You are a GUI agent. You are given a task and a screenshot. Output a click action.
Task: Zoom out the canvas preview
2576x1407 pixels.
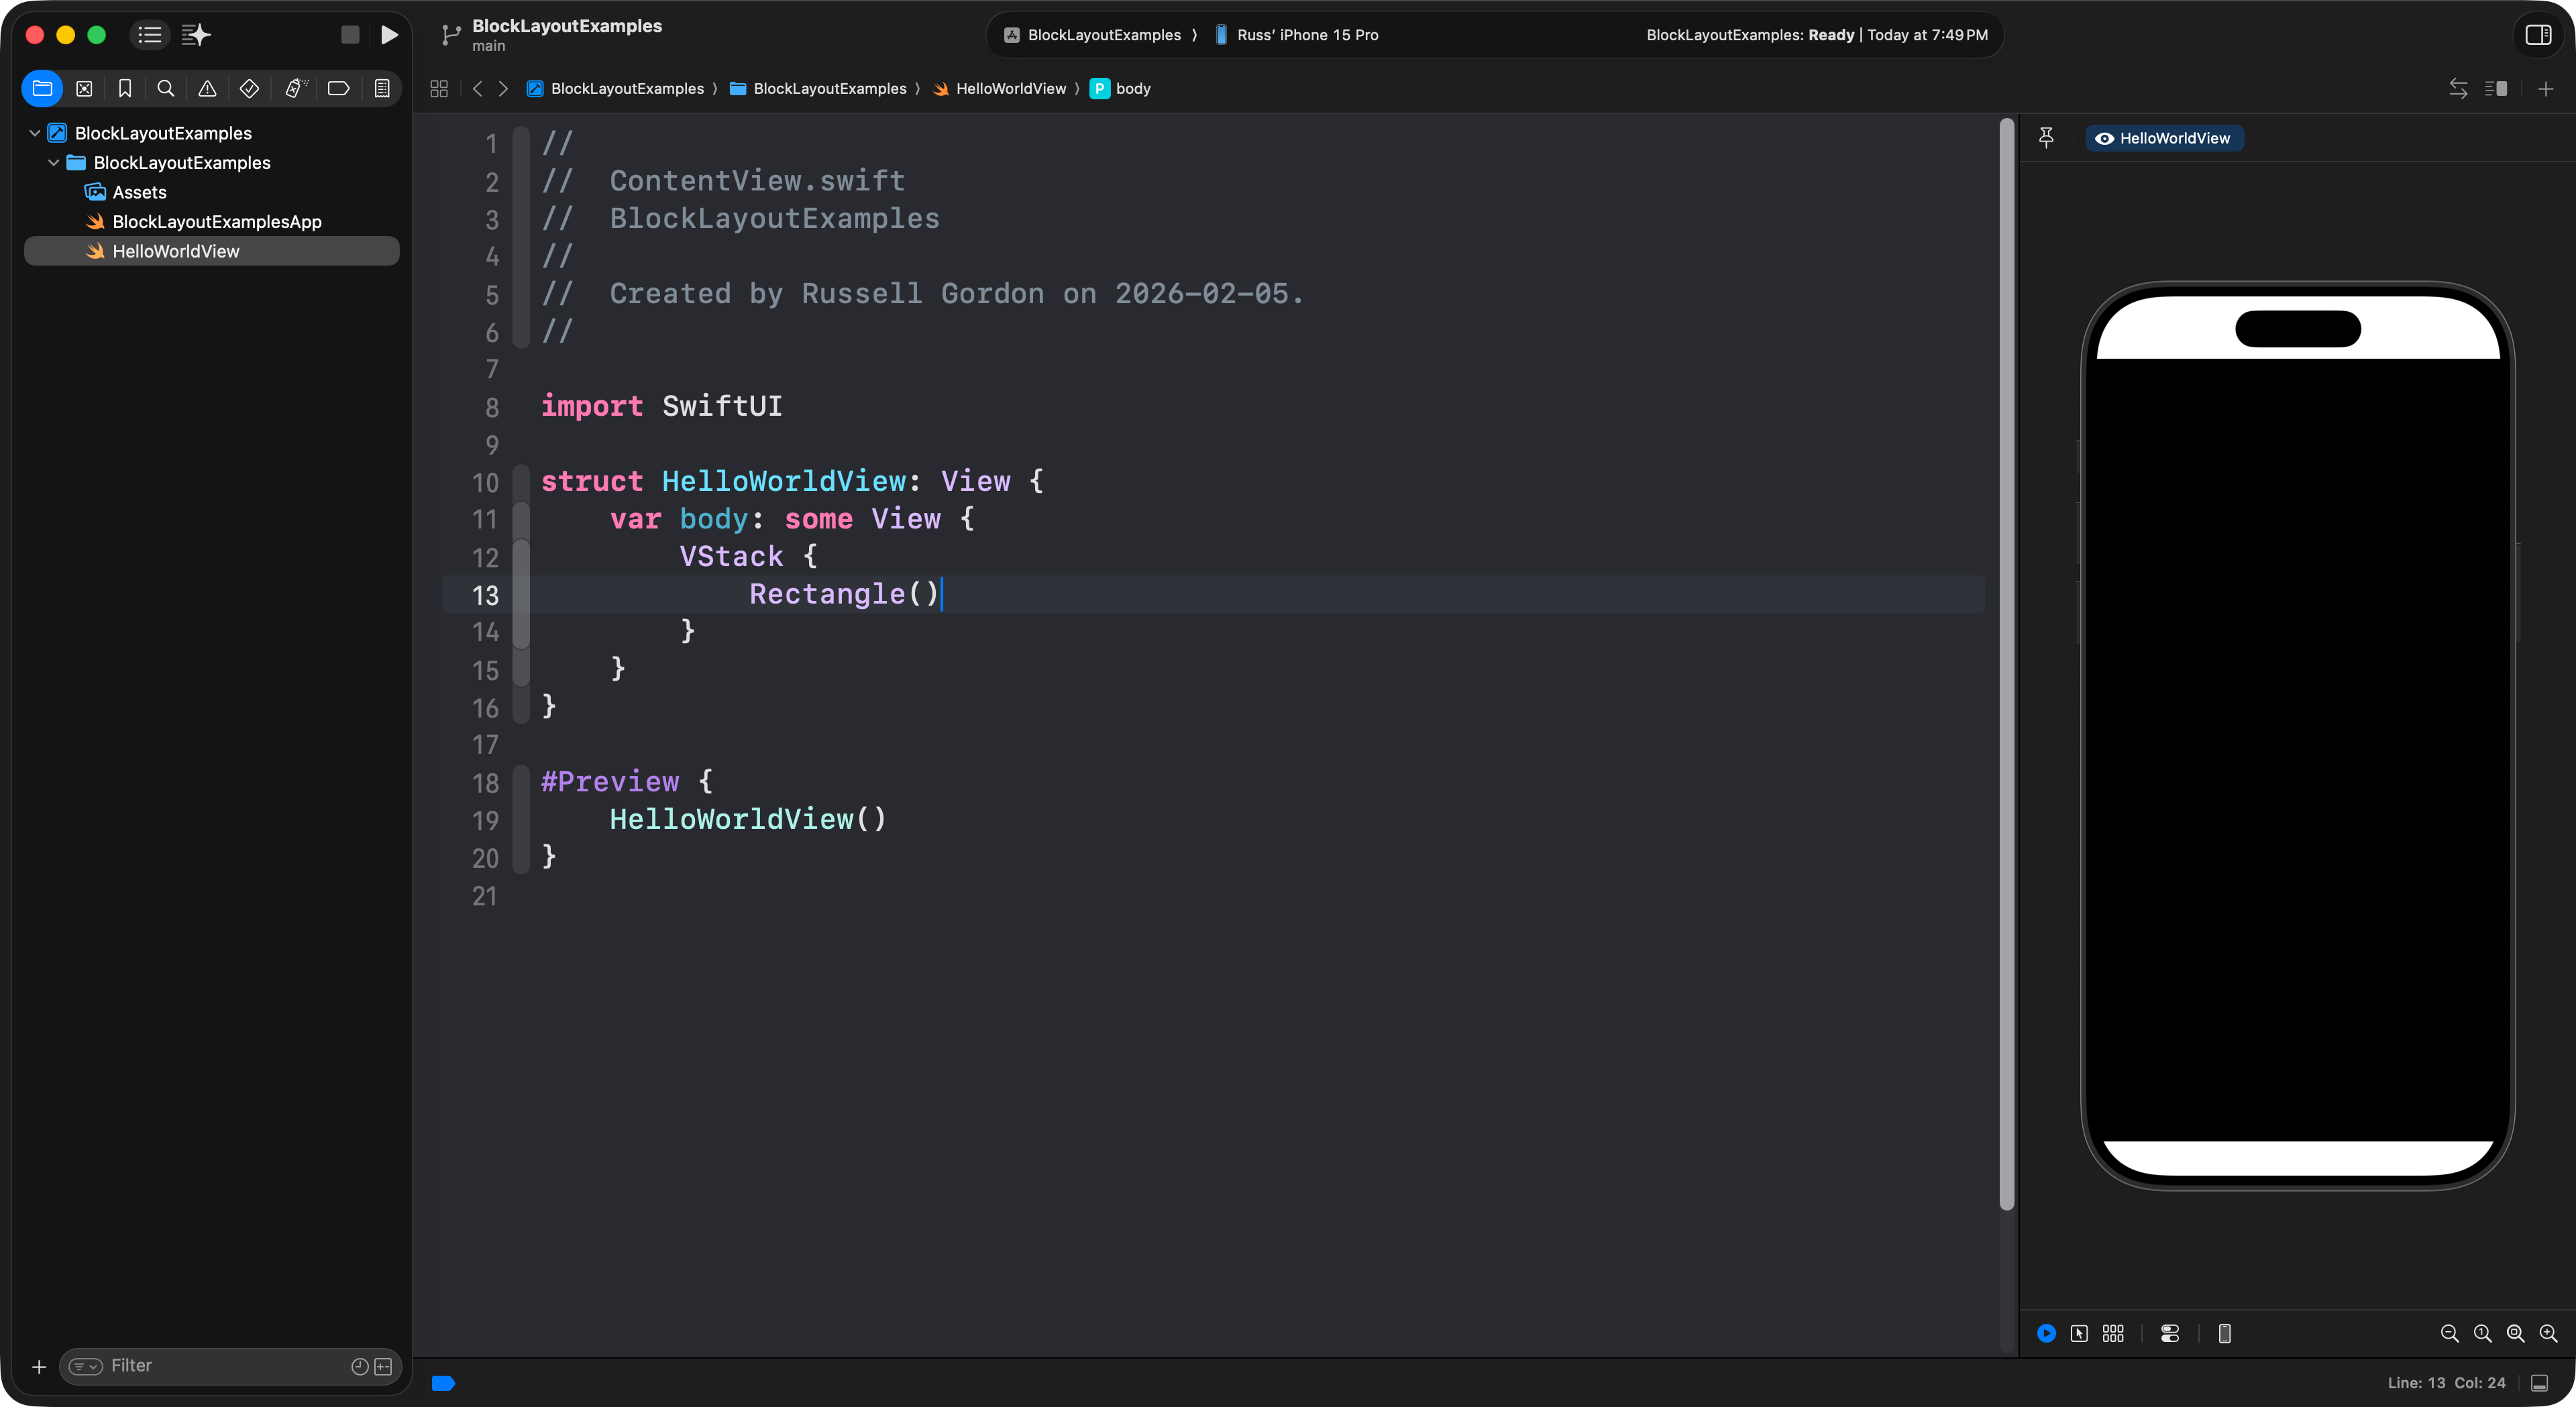[x=2449, y=1333]
